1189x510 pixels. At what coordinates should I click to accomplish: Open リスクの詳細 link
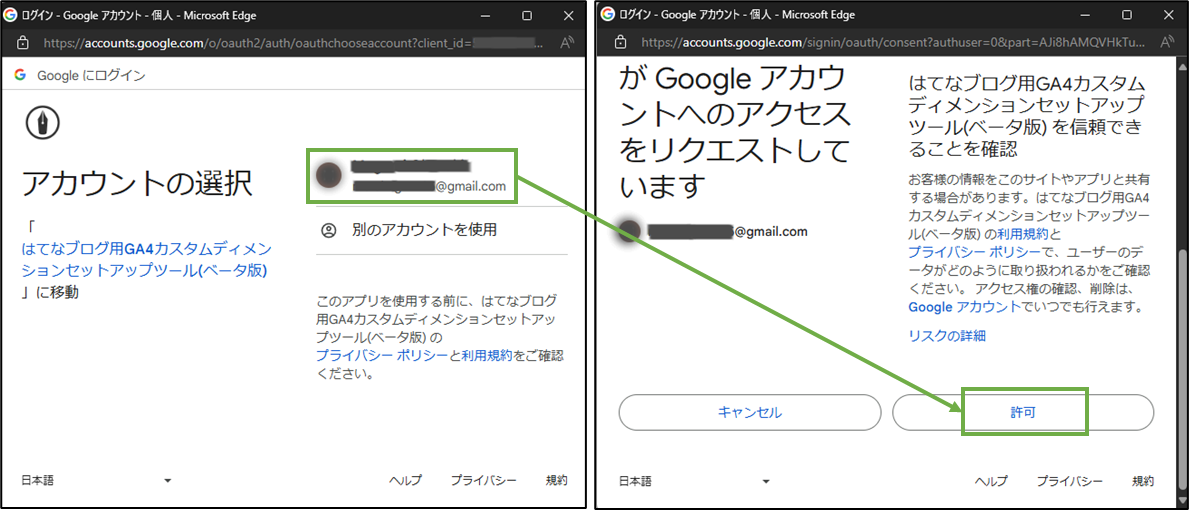pos(946,335)
